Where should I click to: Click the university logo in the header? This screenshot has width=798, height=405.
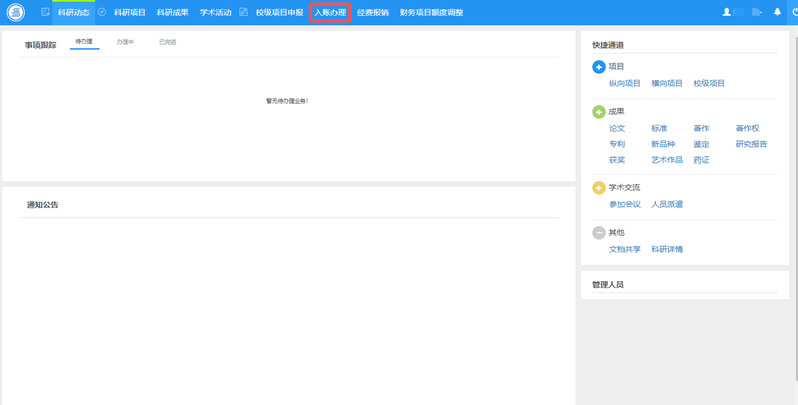15,12
